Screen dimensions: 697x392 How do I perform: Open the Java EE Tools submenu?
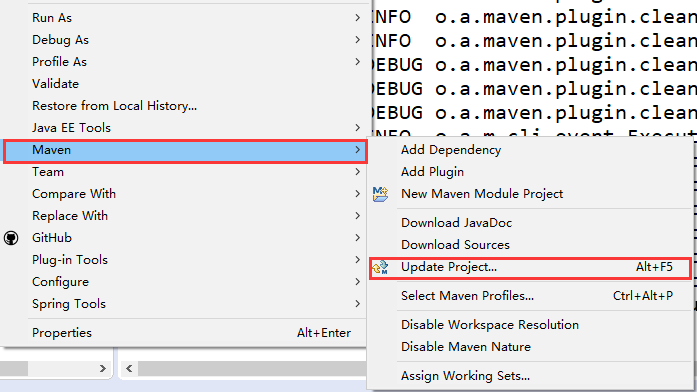pyautogui.click(x=184, y=128)
